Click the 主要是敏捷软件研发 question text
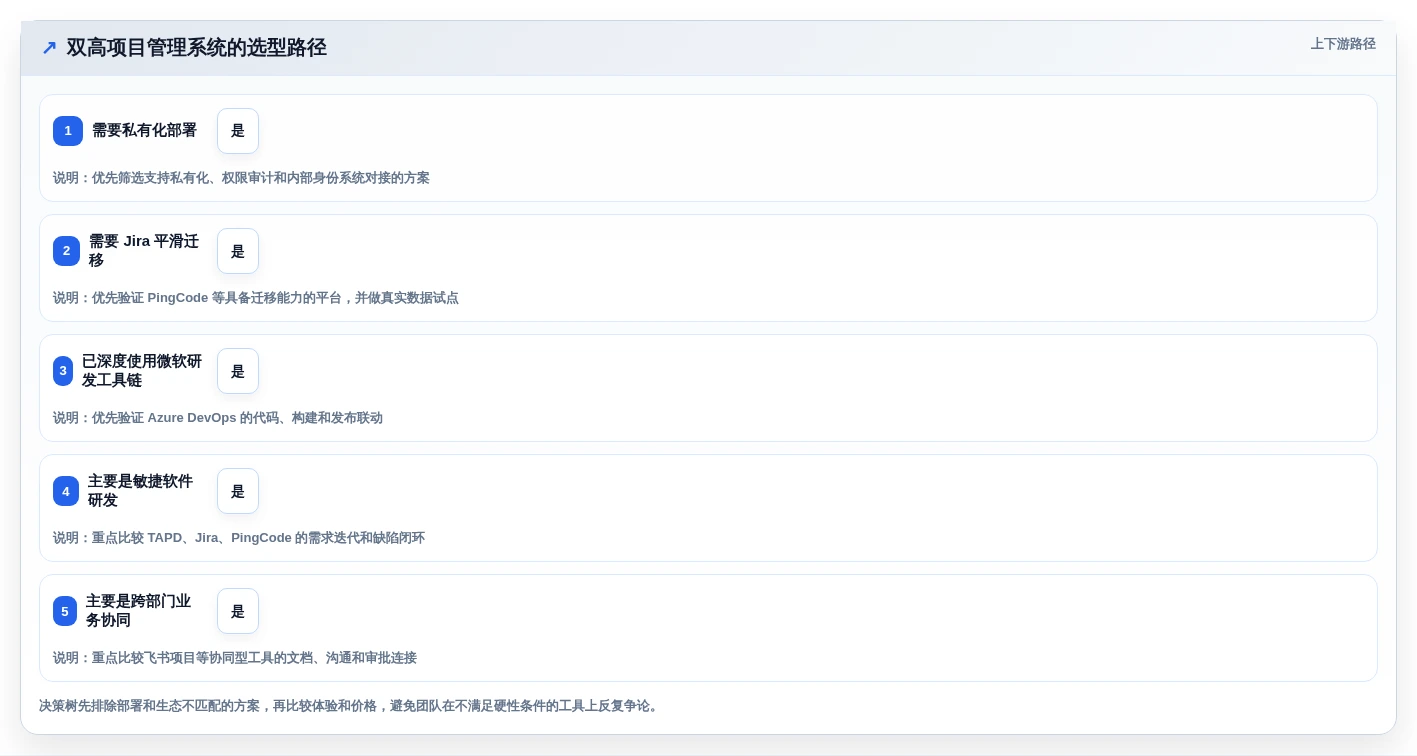The width and height of the screenshot is (1417, 756). (140, 491)
